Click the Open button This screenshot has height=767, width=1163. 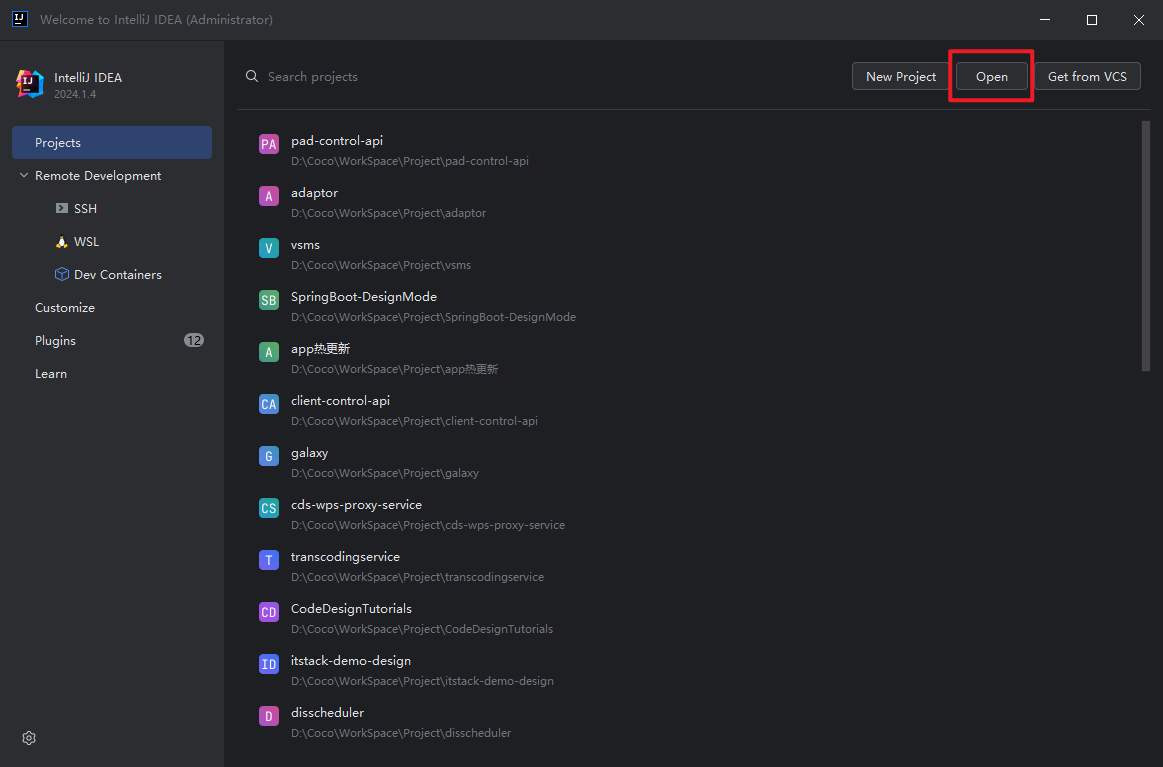click(992, 76)
